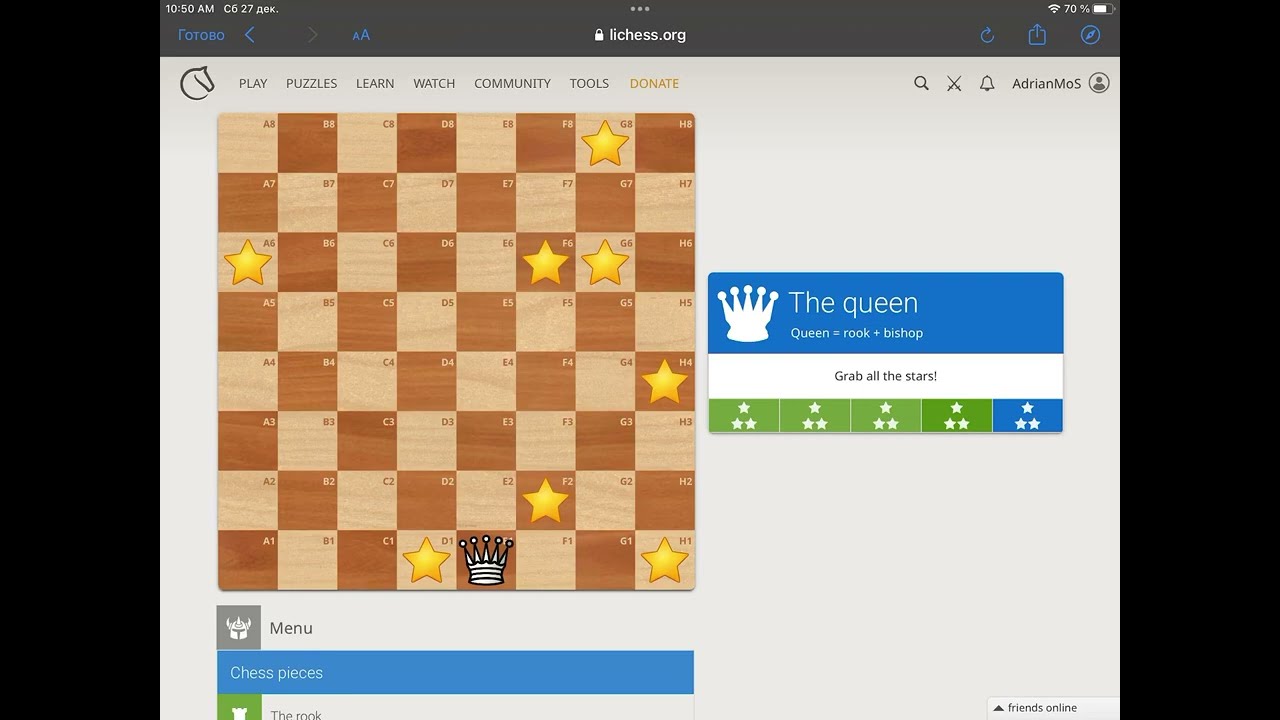Screen dimensions: 1280x720
Task: Open the site search magnifier
Action: point(921,83)
